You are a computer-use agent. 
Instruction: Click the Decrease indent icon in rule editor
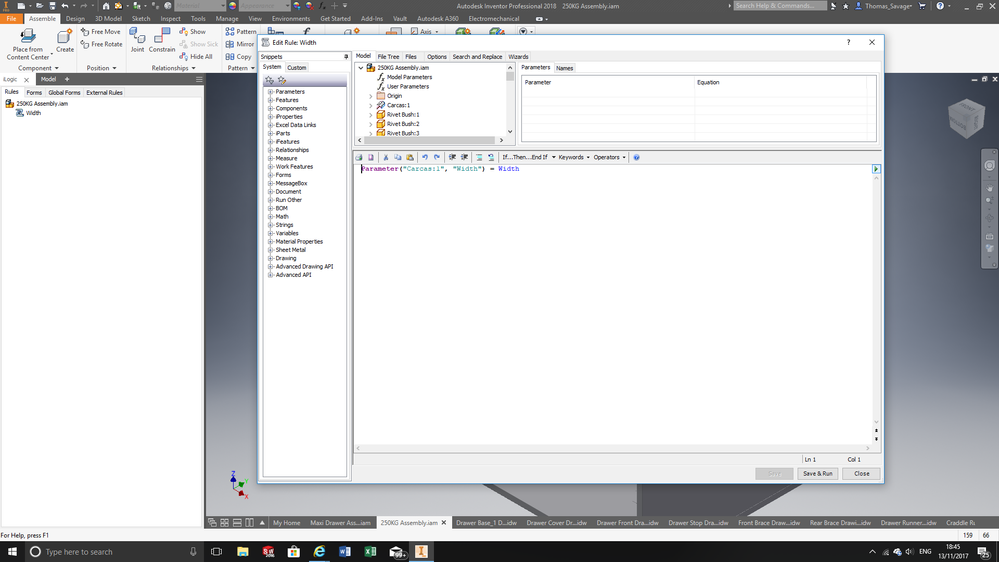point(464,157)
